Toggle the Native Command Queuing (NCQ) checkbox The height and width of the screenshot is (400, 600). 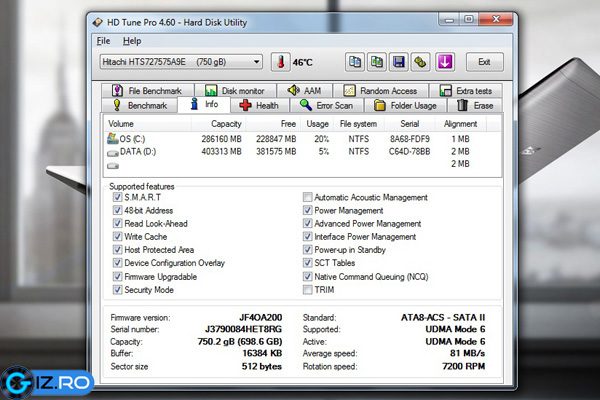[307, 276]
